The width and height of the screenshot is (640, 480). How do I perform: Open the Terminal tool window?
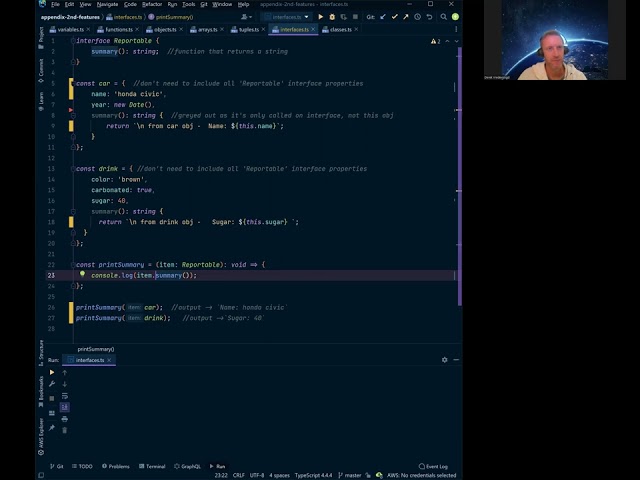[x=152, y=466]
